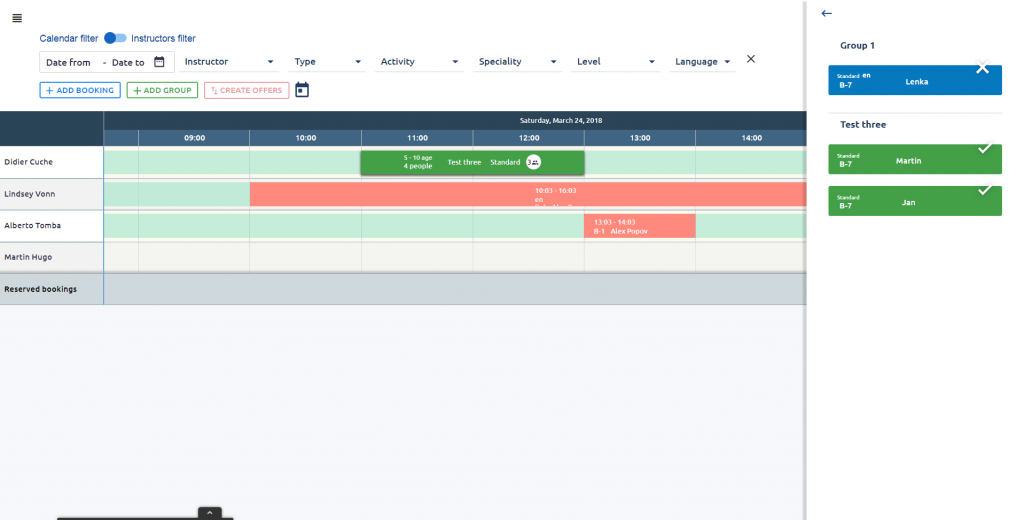Screen dimensions: 1024x520
Task: Click the 09:00 time column header
Action: (x=195, y=138)
